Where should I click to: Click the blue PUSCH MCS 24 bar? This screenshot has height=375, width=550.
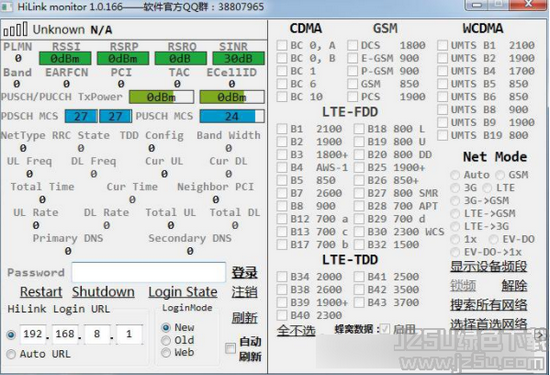pos(232,116)
